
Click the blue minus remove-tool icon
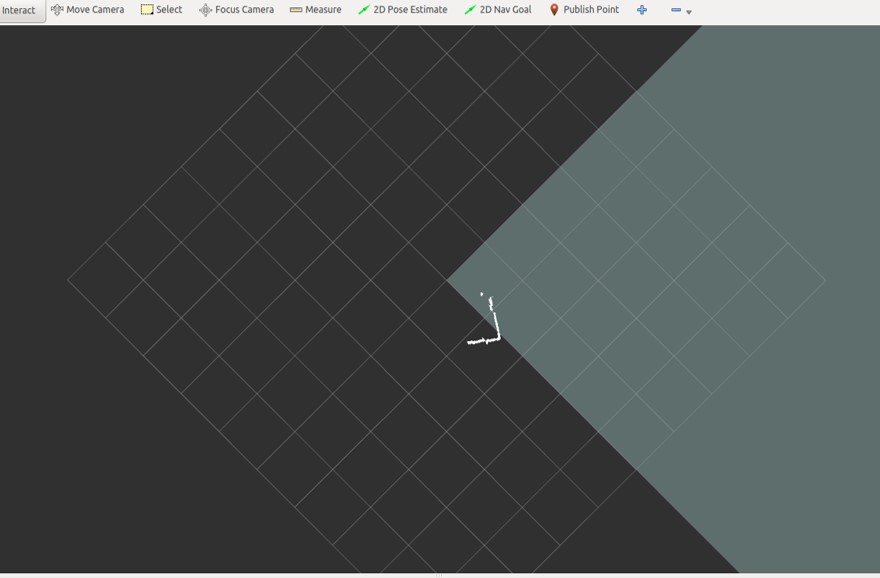(675, 10)
